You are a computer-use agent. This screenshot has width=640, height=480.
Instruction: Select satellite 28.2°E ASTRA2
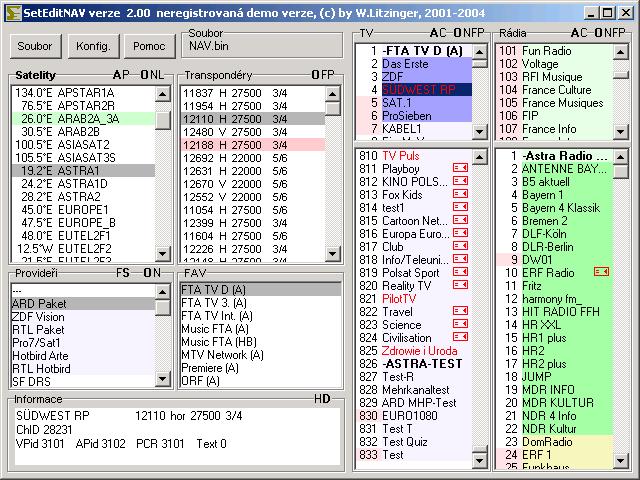click(x=84, y=197)
